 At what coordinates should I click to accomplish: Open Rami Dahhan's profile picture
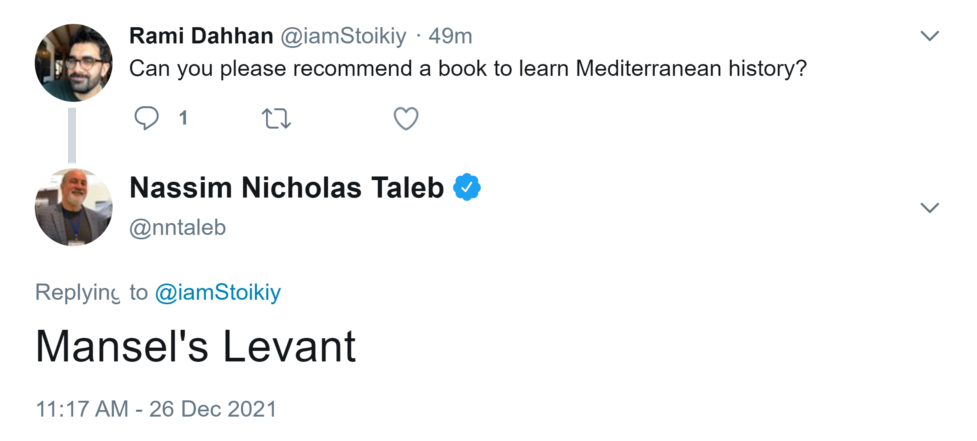(x=73, y=63)
